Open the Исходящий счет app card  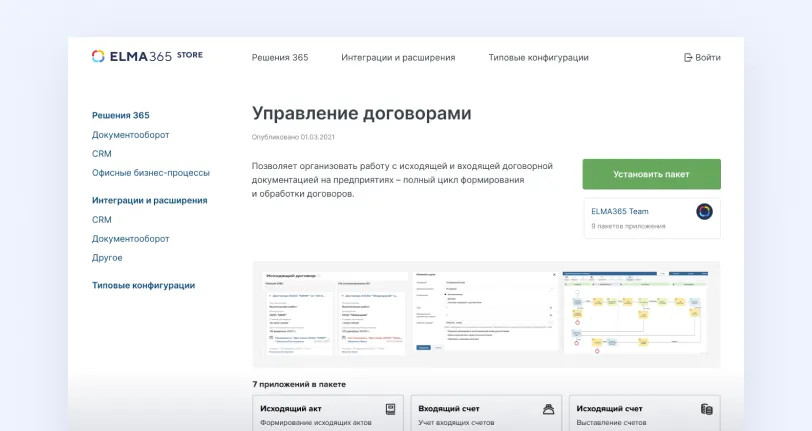coord(645,413)
